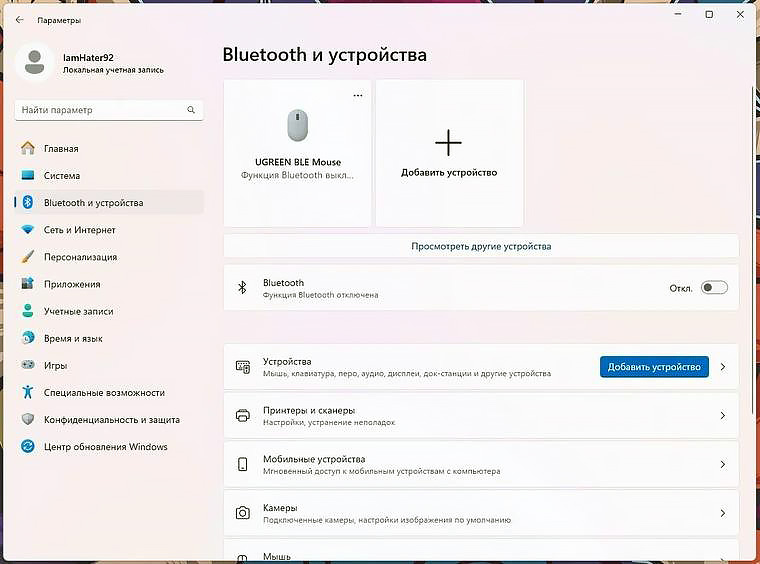
Task: Click the UGREEN BLE Mouse name
Action: click(298, 162)
